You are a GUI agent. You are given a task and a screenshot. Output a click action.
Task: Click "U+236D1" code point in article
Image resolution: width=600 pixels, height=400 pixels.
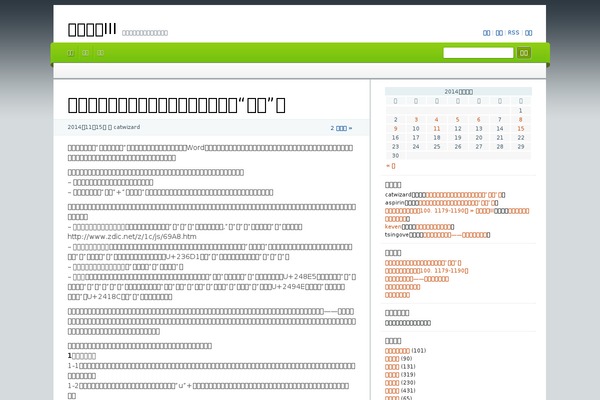(x=183, y=257)
